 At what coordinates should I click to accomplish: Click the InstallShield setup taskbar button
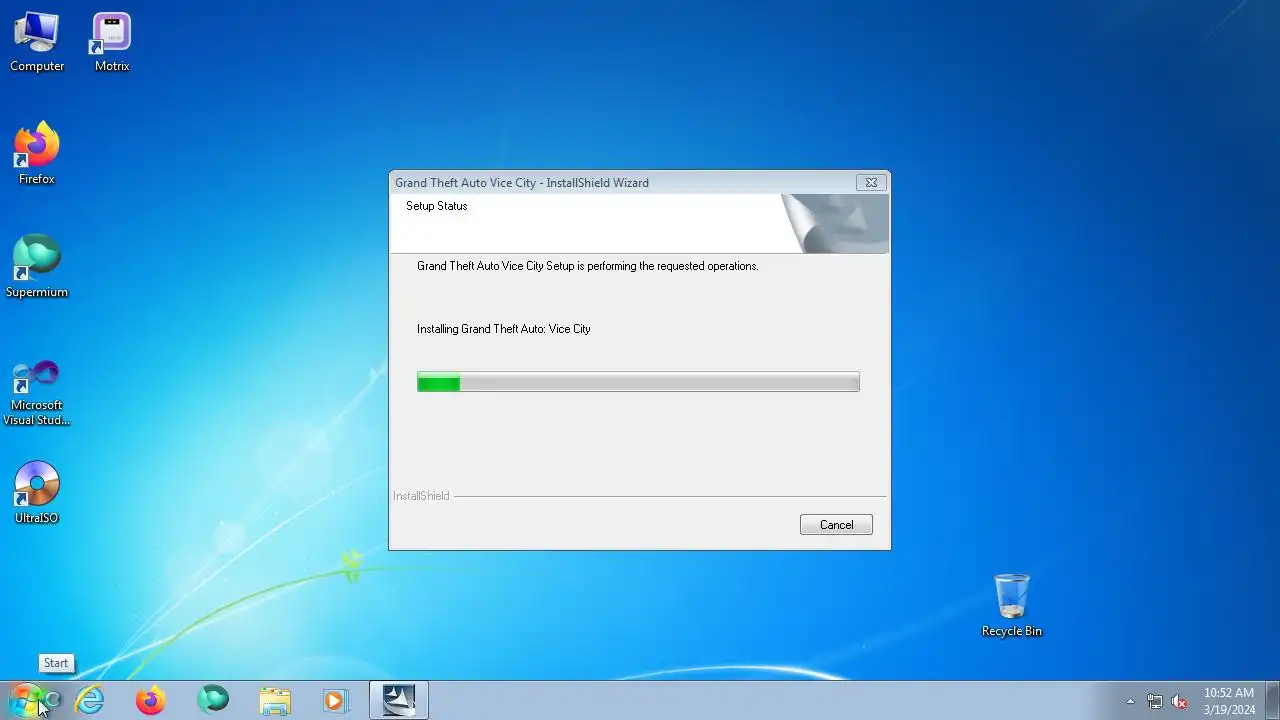(x=399, y=700)
